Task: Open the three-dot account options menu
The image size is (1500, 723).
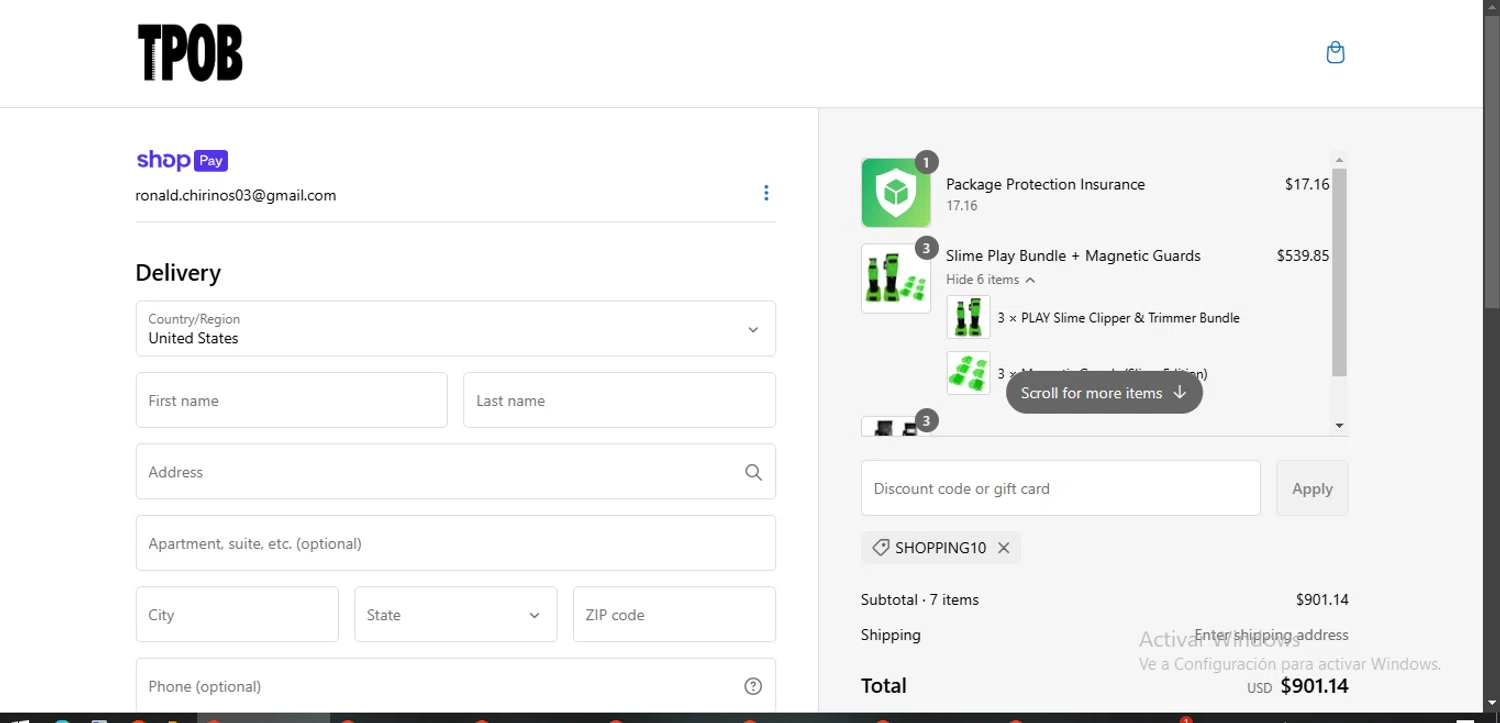Action: point(766,193)
